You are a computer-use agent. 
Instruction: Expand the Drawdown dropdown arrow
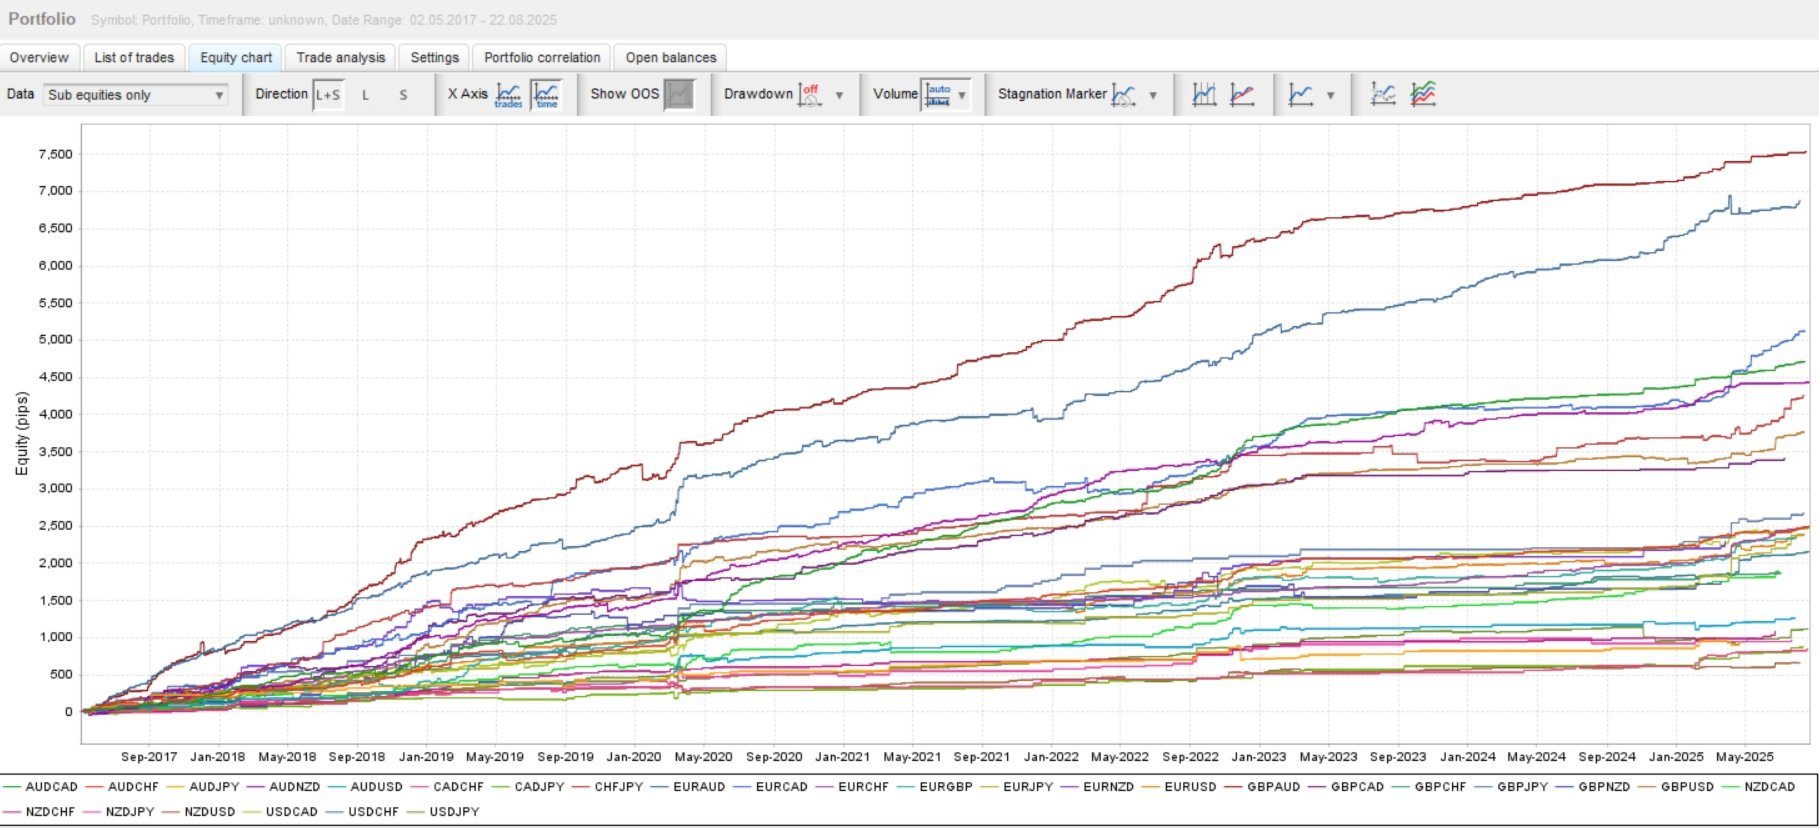point(839,95)
